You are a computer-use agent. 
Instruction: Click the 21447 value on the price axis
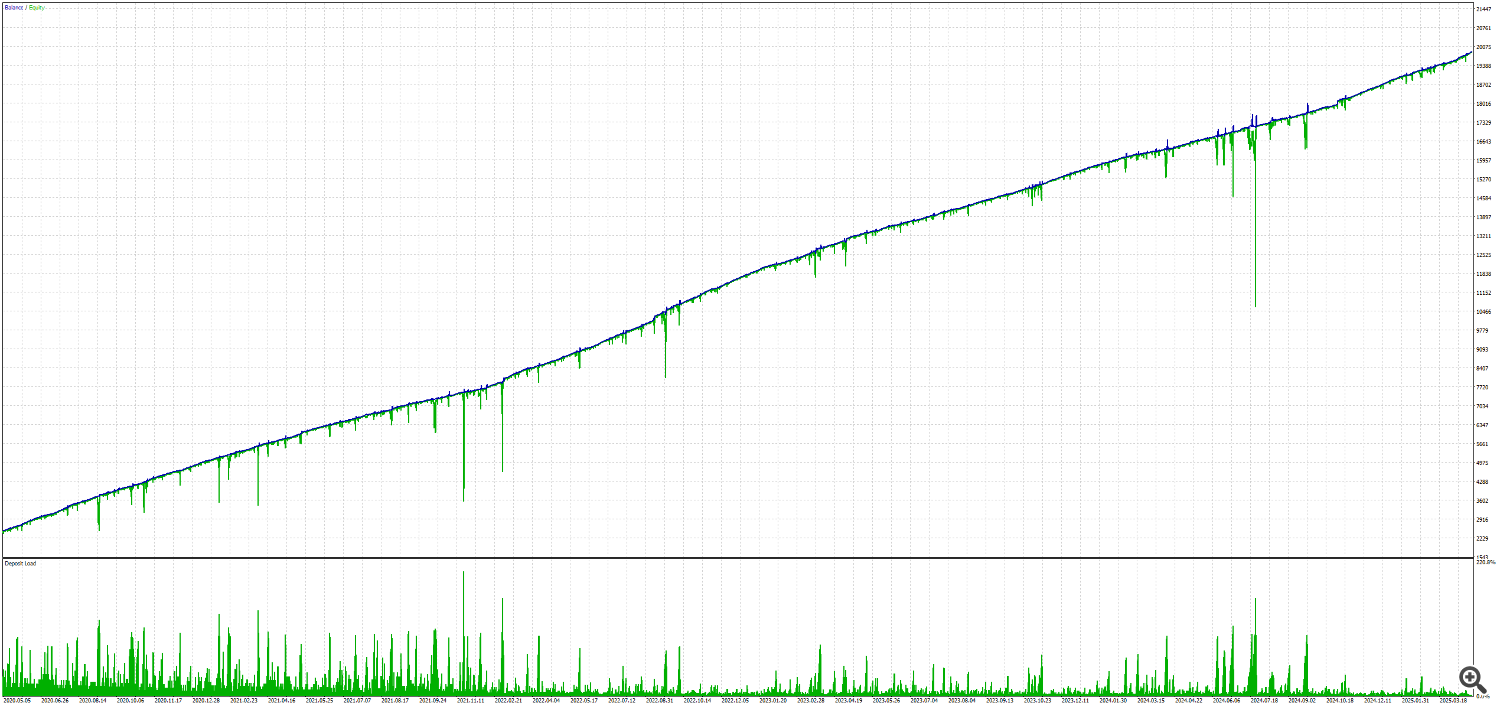point(1484,9)
